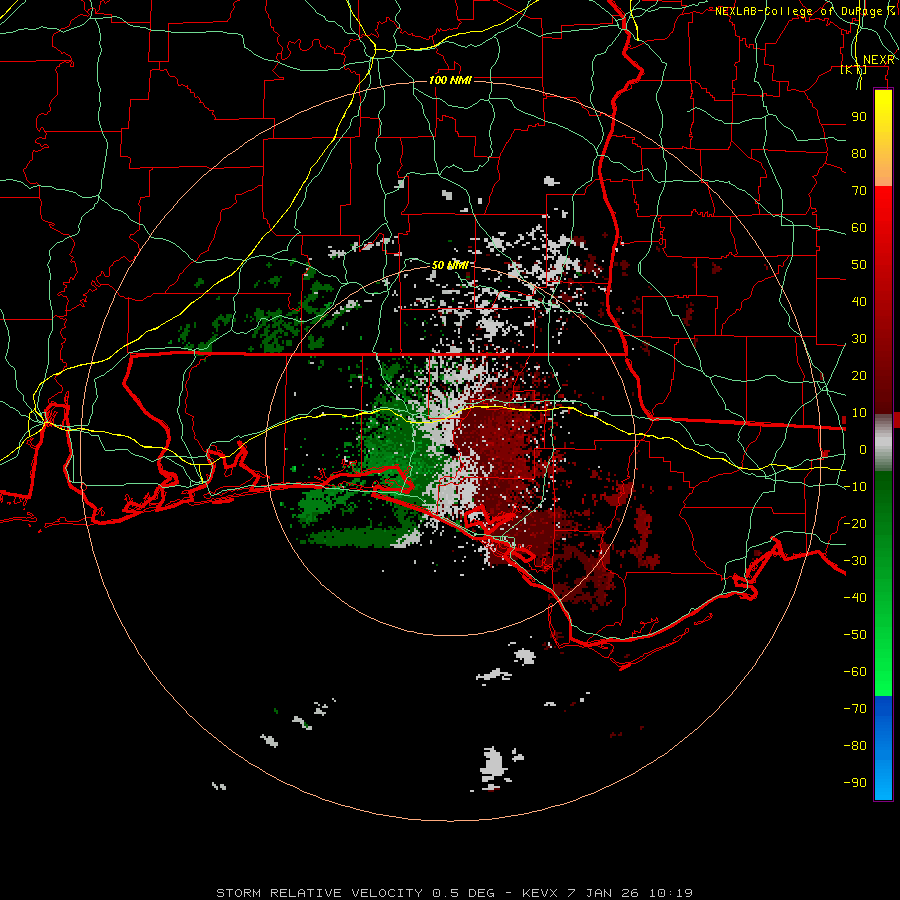Click the 30 value on velocity scale
Screen dimensions: 900x900
coord(859,339)
